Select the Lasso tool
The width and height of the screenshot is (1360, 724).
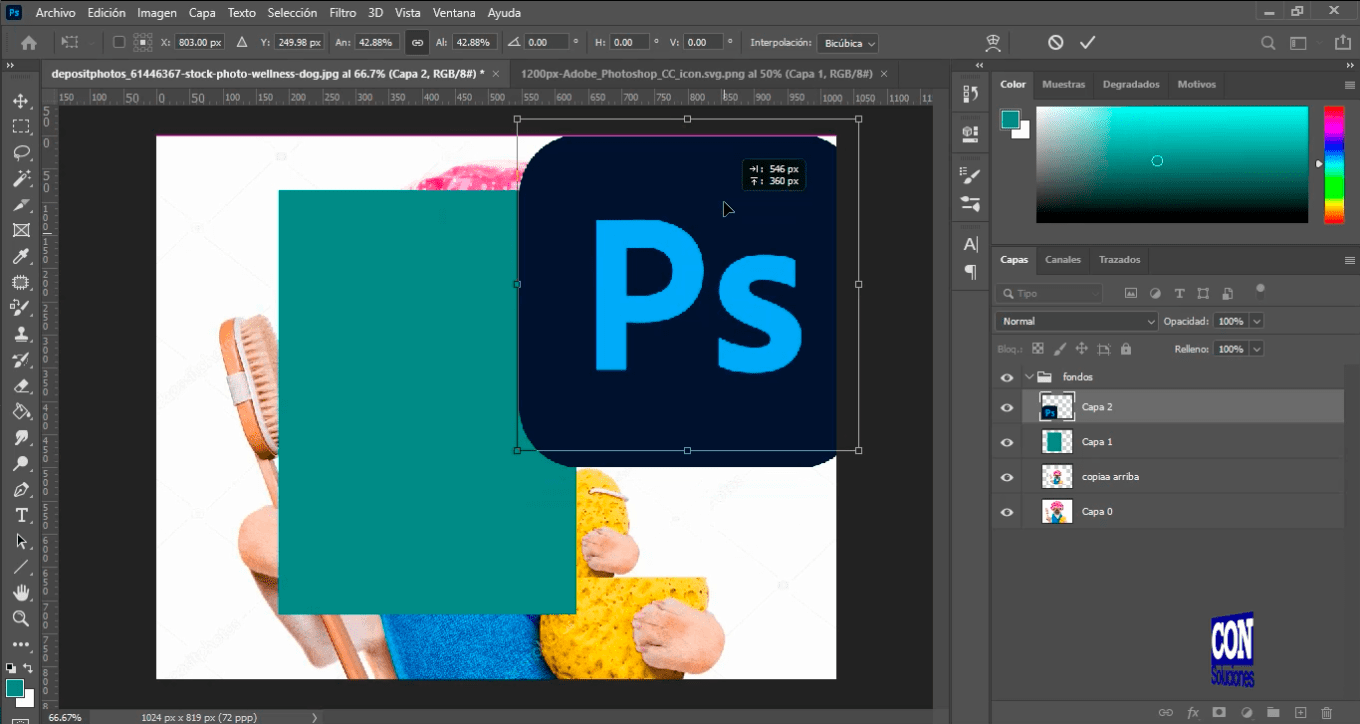[x=20, y=153]
